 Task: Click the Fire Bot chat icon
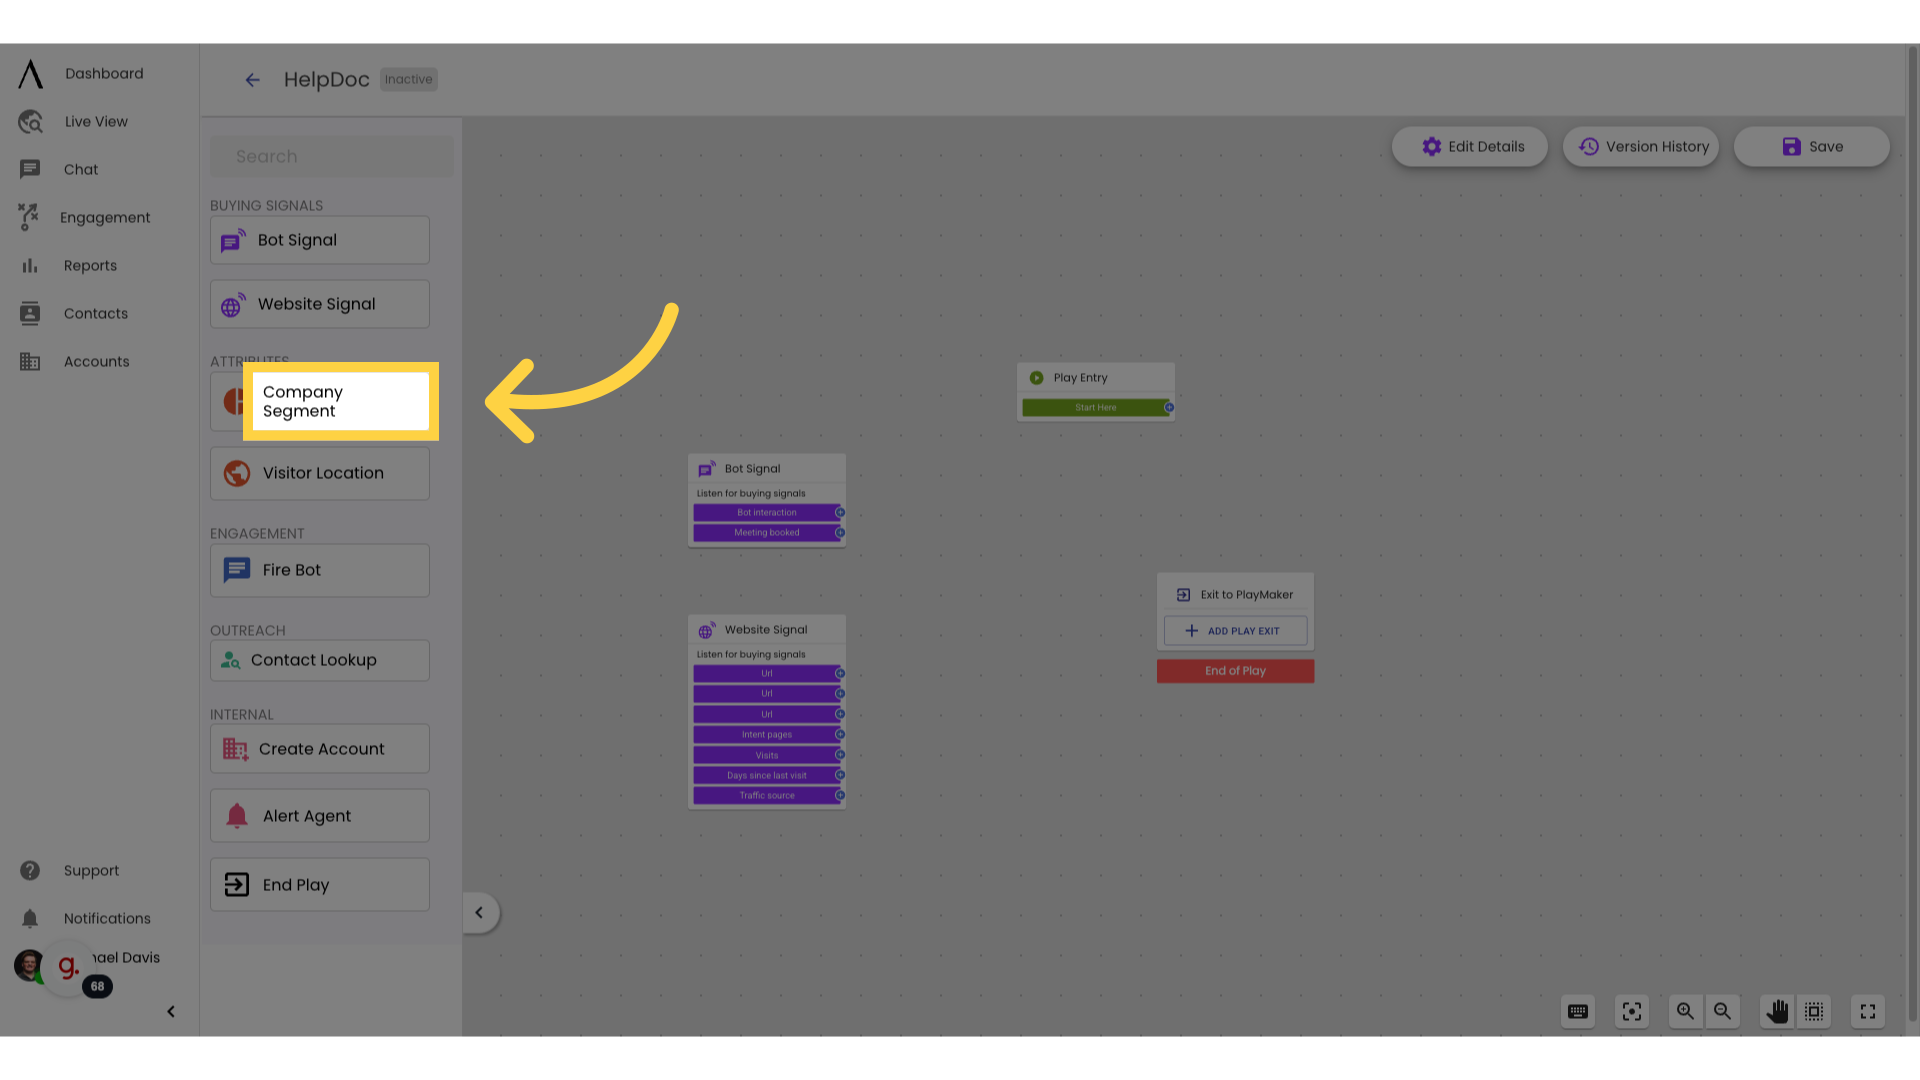point(237,570)
